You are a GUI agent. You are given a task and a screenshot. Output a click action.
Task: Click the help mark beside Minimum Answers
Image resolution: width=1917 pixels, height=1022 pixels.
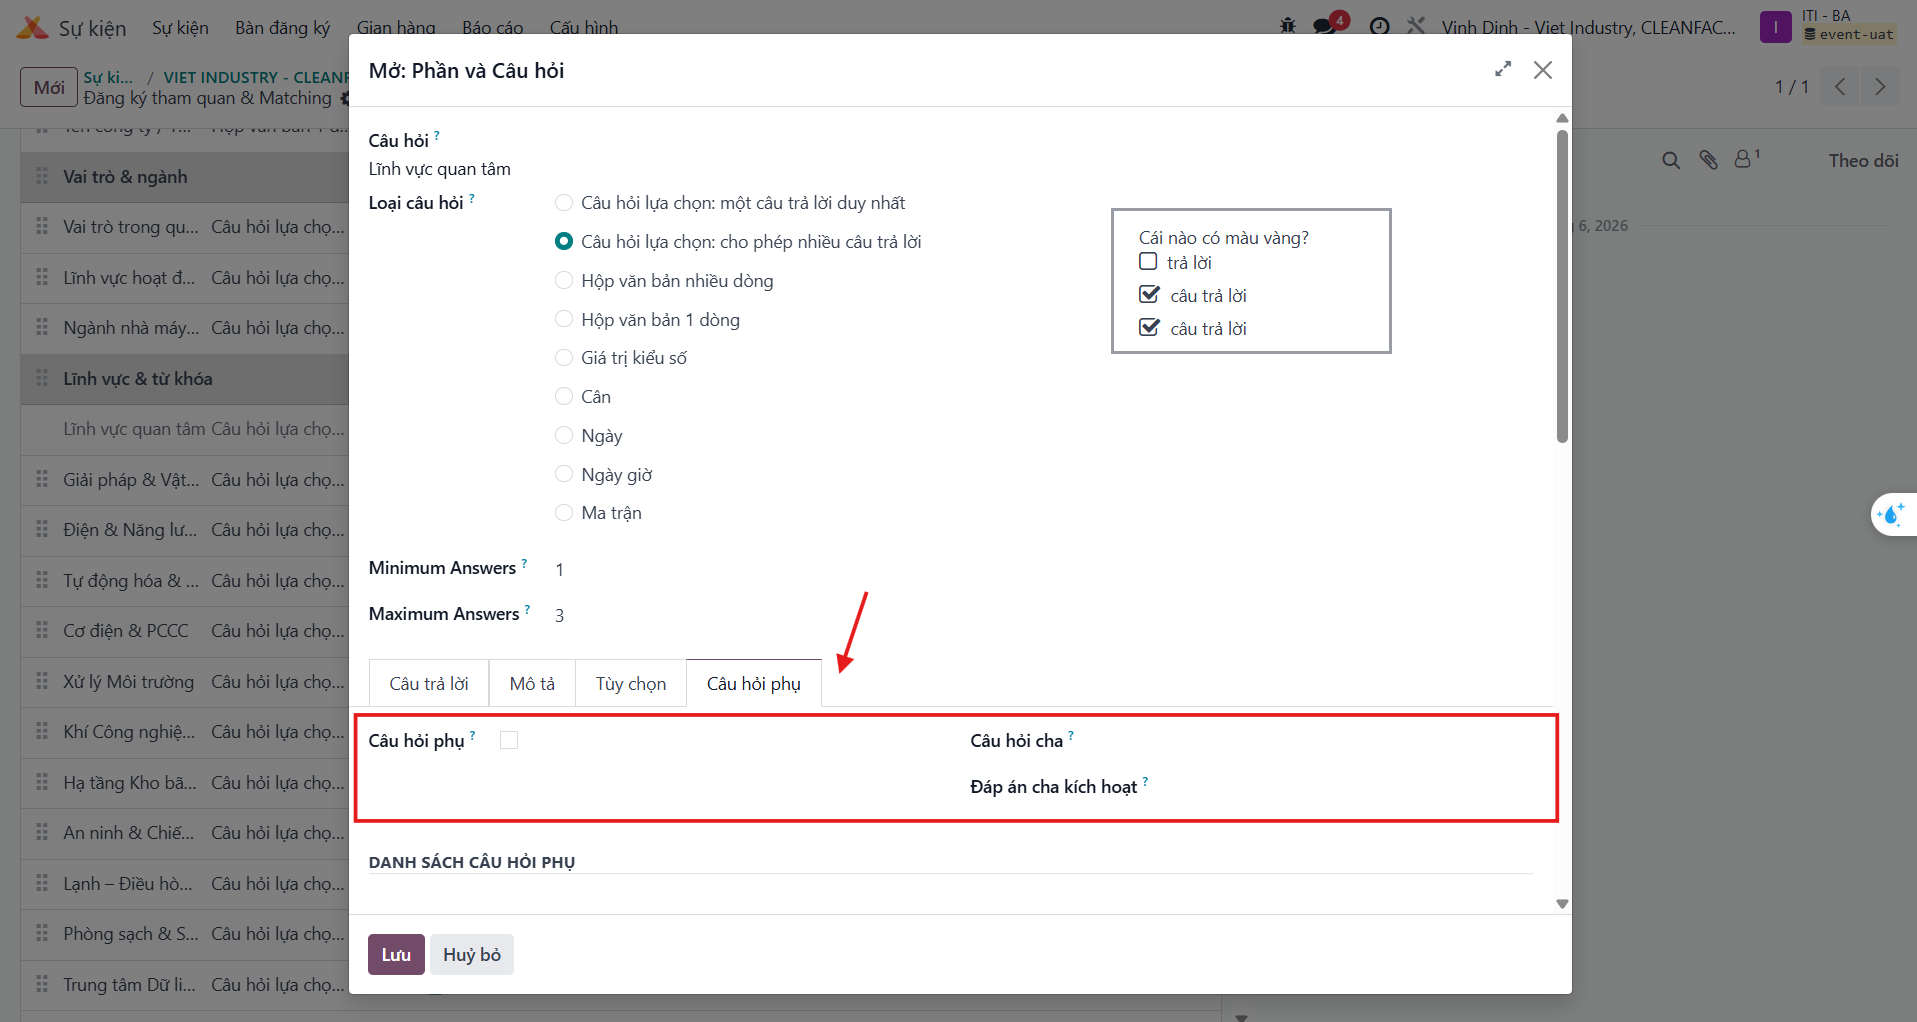tap(524, 563)
